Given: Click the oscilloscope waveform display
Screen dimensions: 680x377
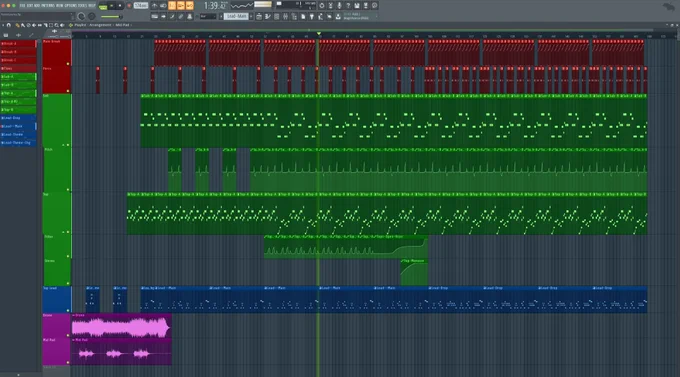Looking at the screenshot, I should tap(242, 5).
